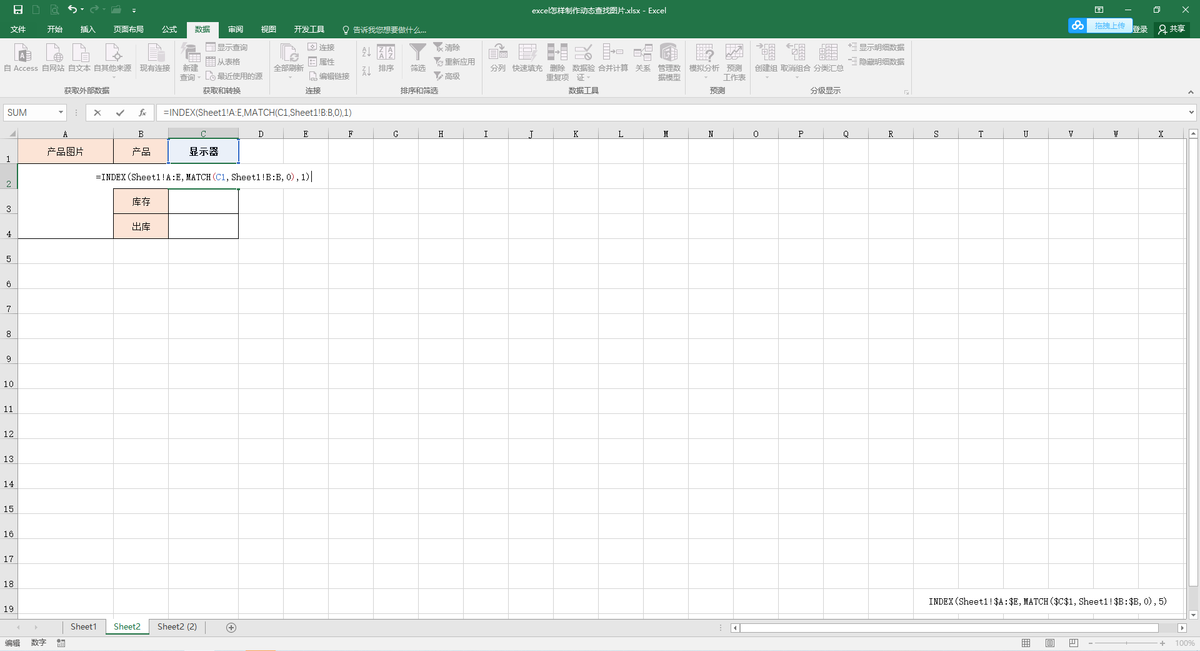This screenshot has width=1200, height=651.
Task: Click the 显示器 cell C1
Action: [x=204, y=152]
